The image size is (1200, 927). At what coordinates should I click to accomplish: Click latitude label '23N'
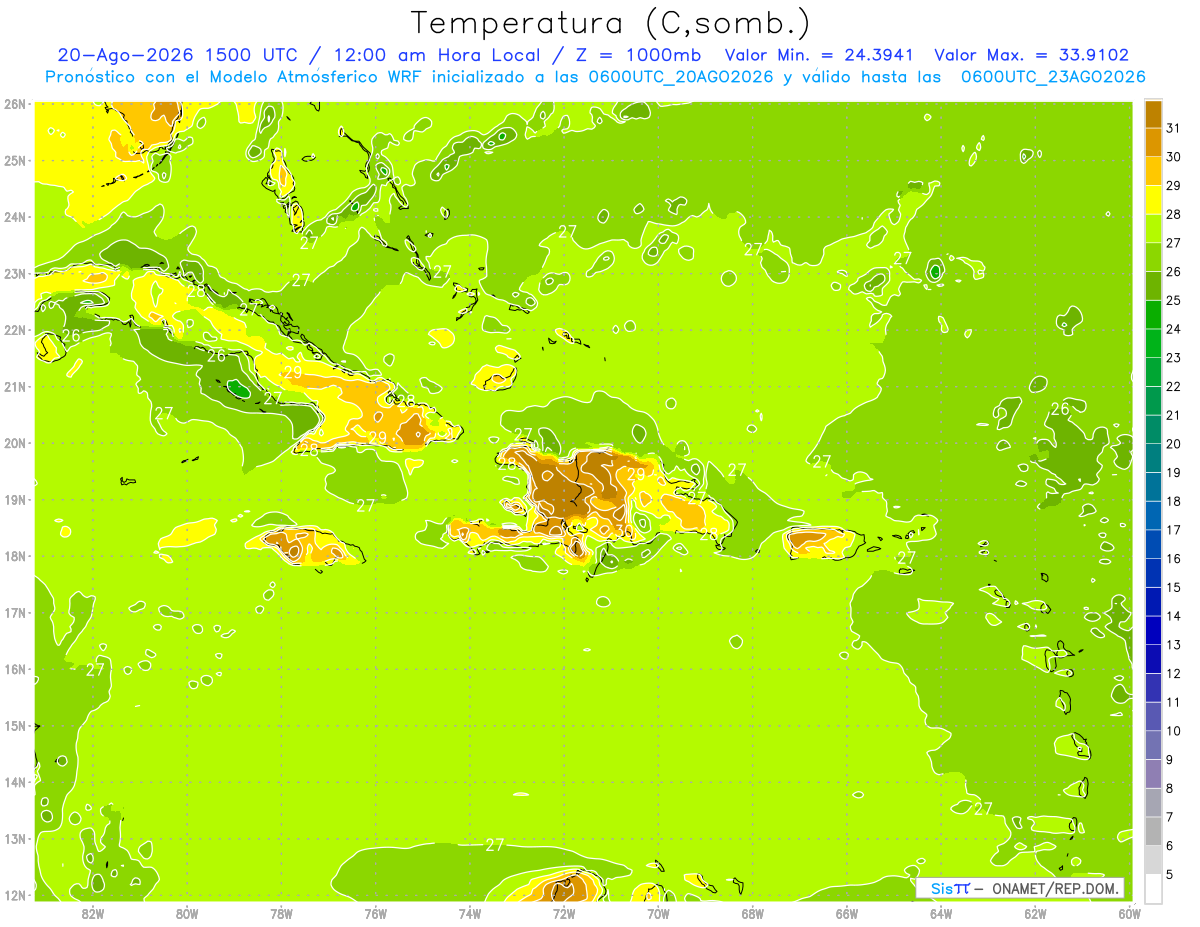pyautogui.click(x=15, y=273)
